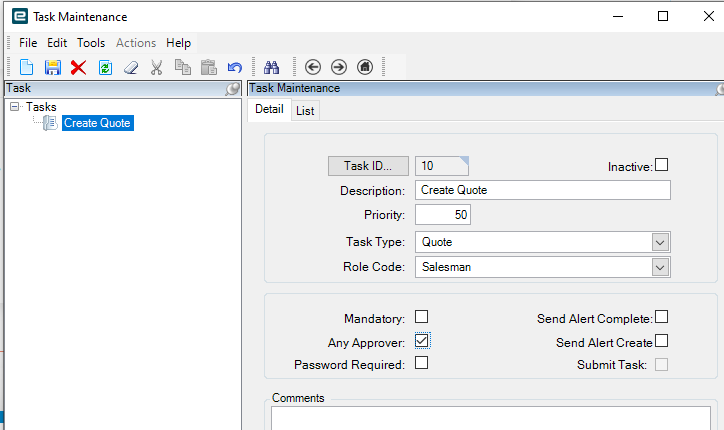Click the New document toolbar icon
Screen dimensions: 724x430
pos(26,67)
